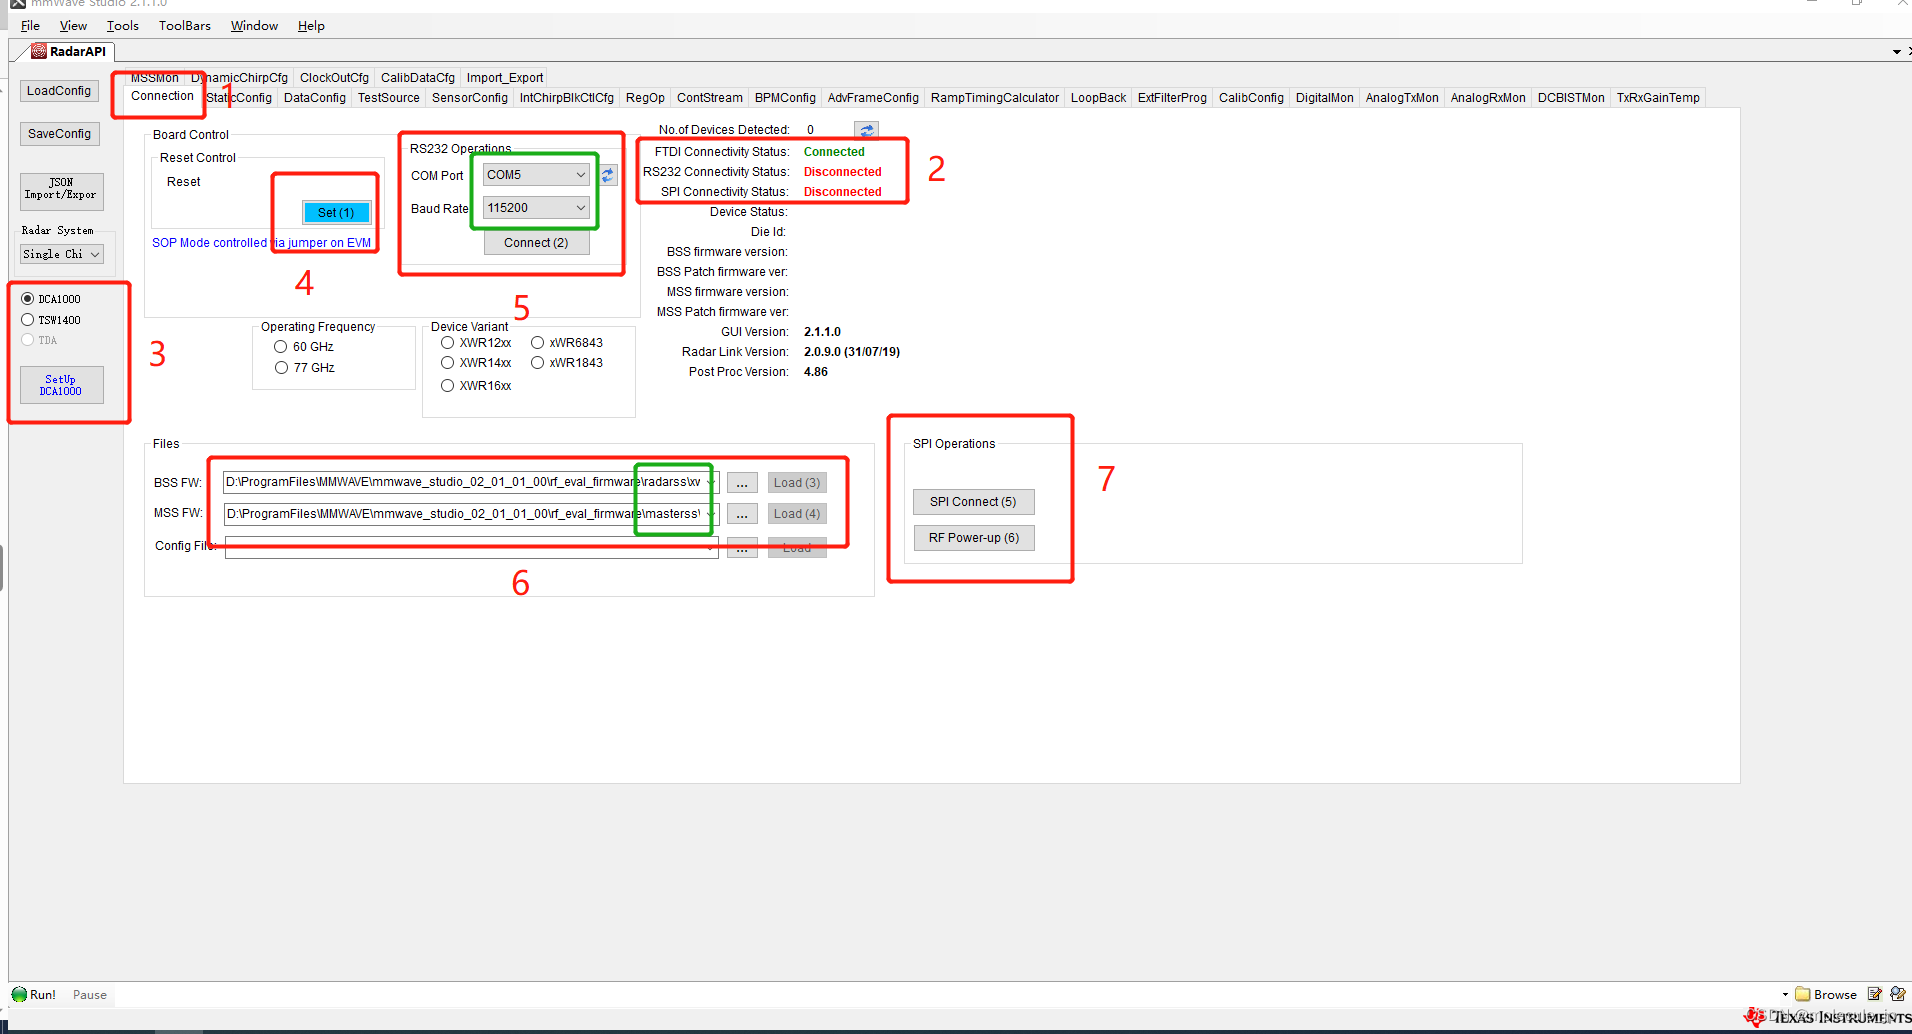
Task: Select XWR14xx device variant
Action: point(448,363)
